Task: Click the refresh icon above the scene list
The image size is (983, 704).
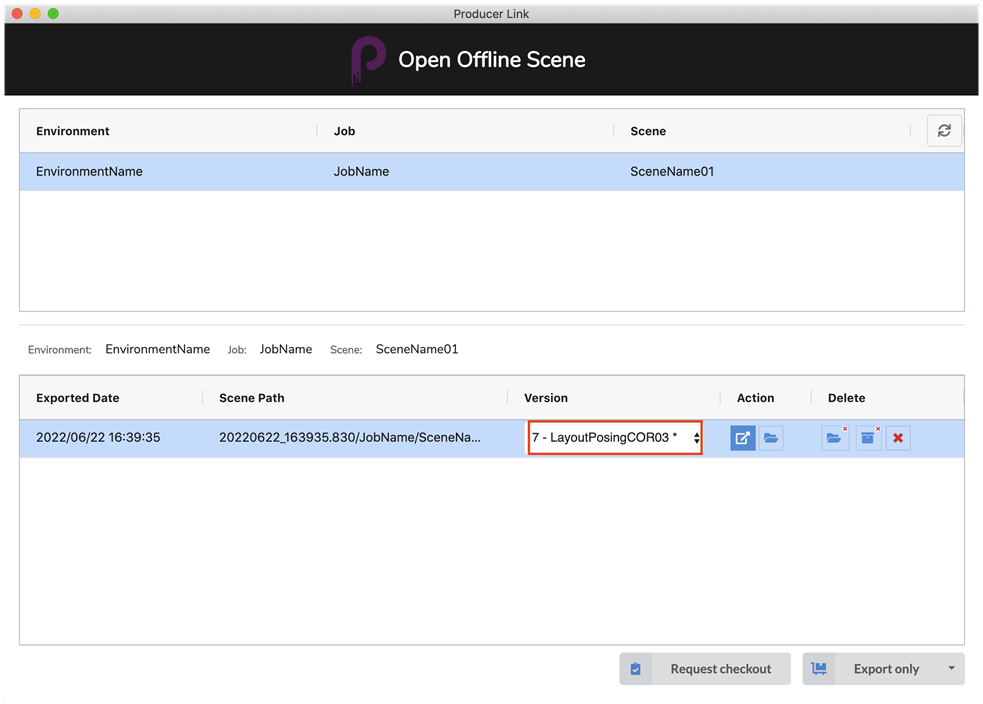Action: pos(944,131)
